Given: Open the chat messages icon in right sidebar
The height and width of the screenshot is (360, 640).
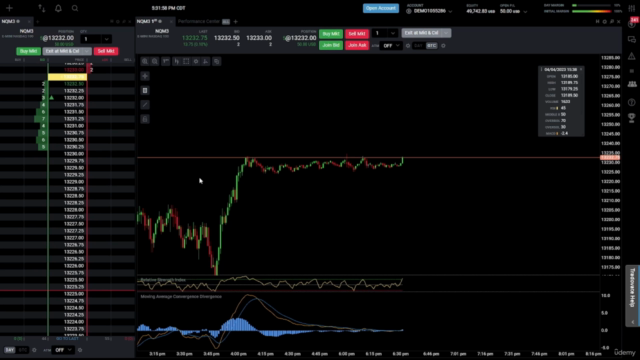Looking at the screenshot, I should click(x=632, y=40).
